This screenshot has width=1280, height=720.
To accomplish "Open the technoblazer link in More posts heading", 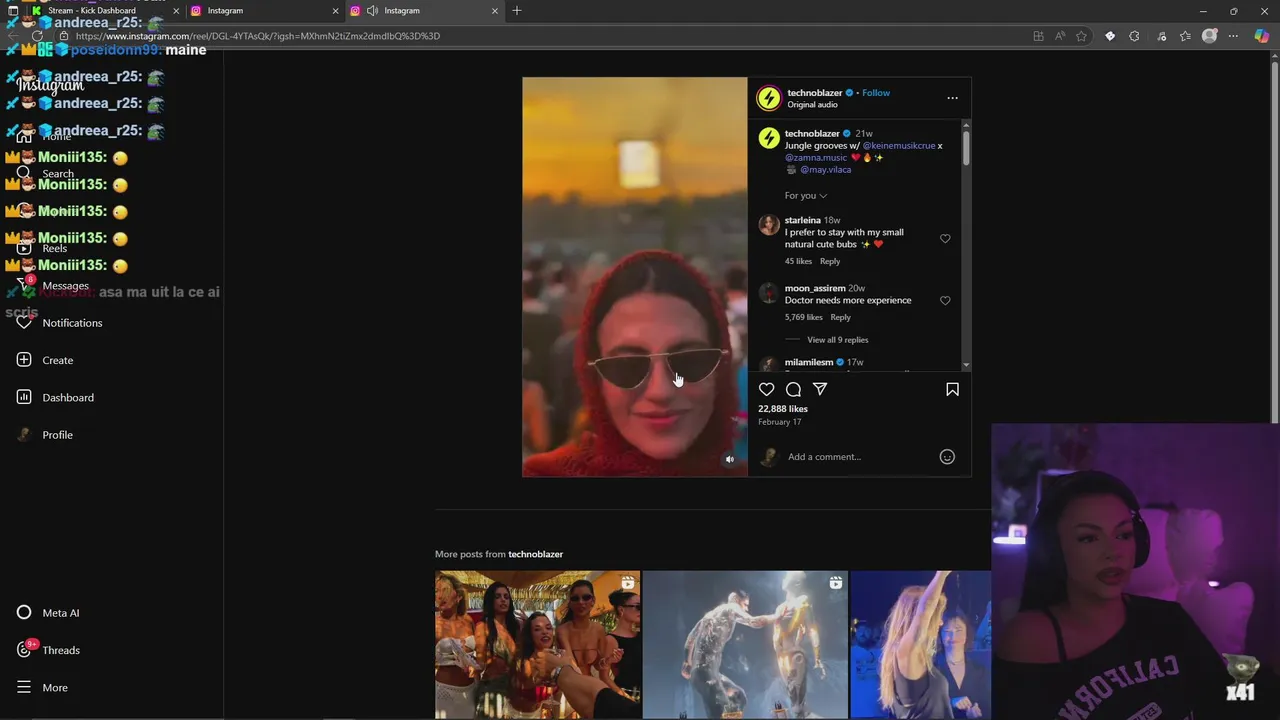I will pyautogui.click(x=536, y=554).
